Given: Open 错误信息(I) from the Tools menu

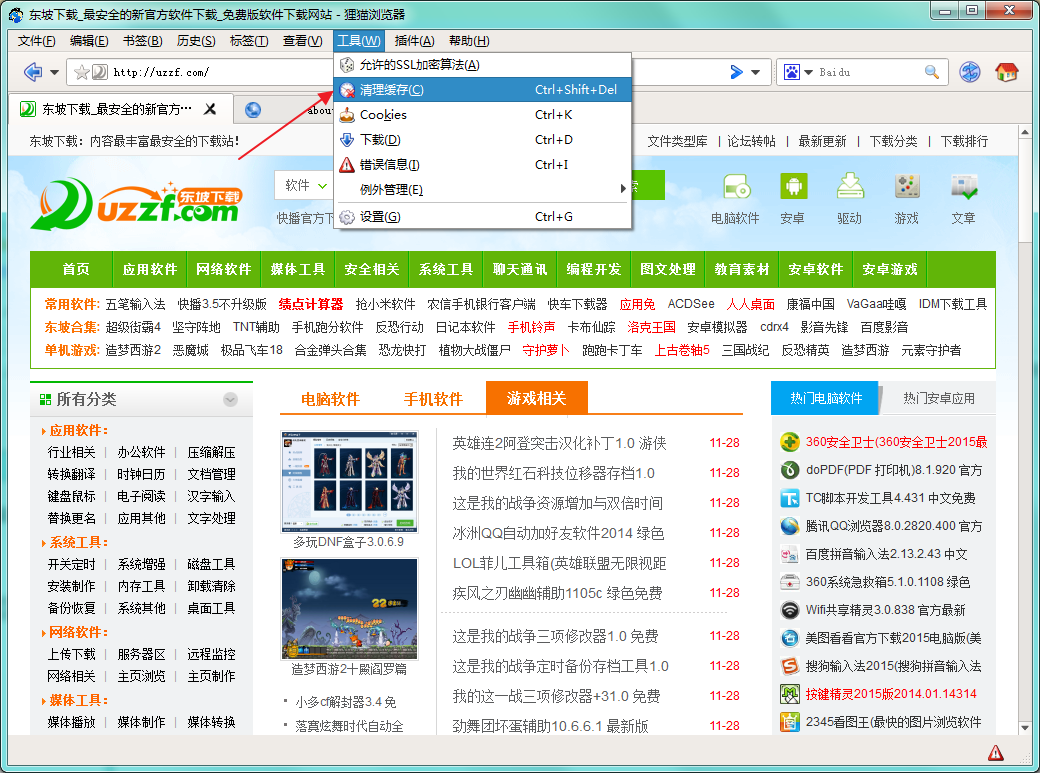Looking at the screenshot, I should pyautogui.click(x=483, y=165).
